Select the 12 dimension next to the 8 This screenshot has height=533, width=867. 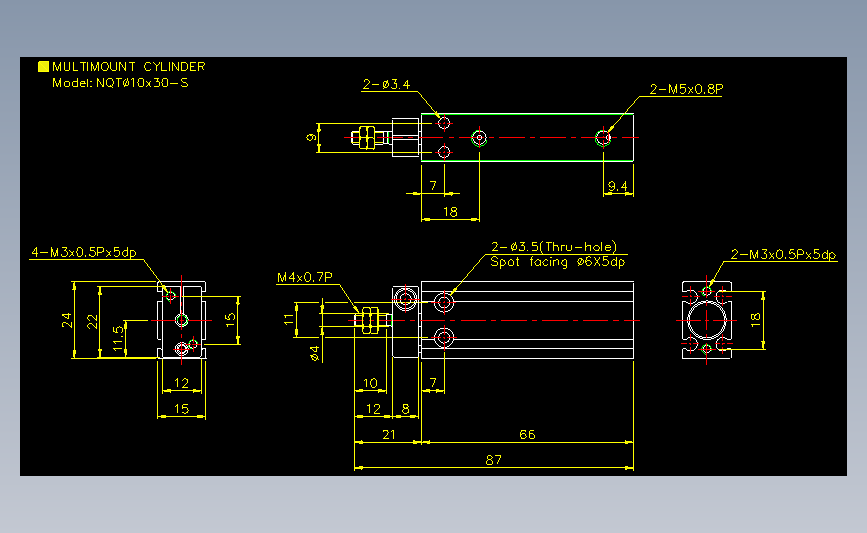373,409
